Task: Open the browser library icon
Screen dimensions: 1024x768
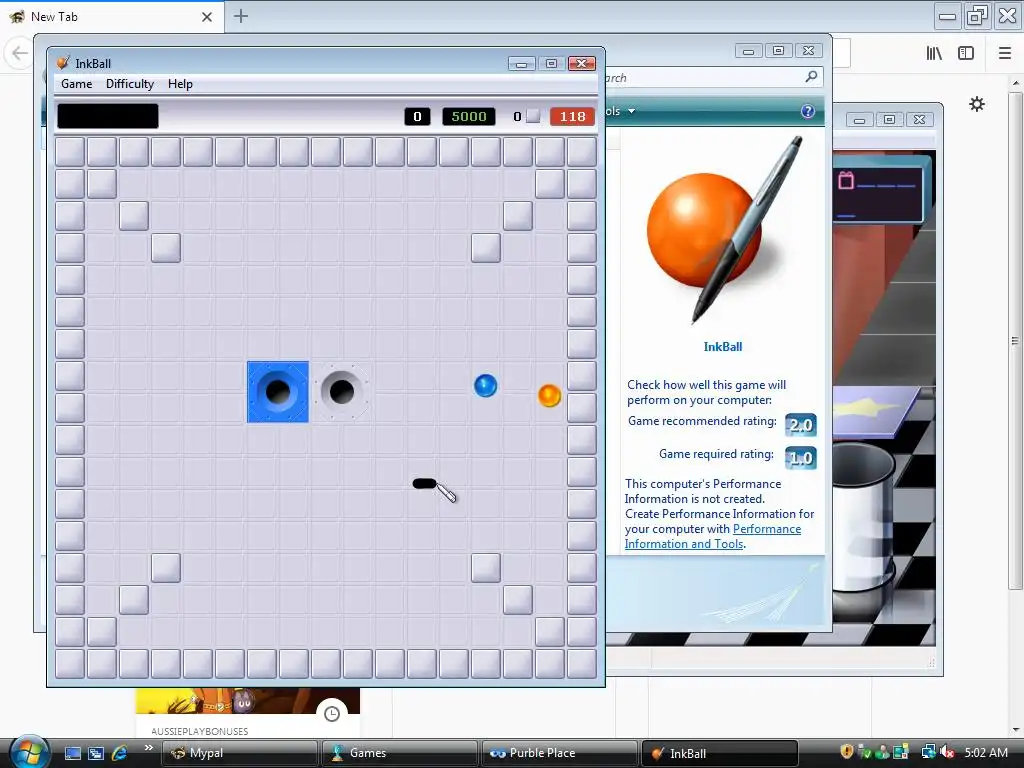Action: point(935,53)
